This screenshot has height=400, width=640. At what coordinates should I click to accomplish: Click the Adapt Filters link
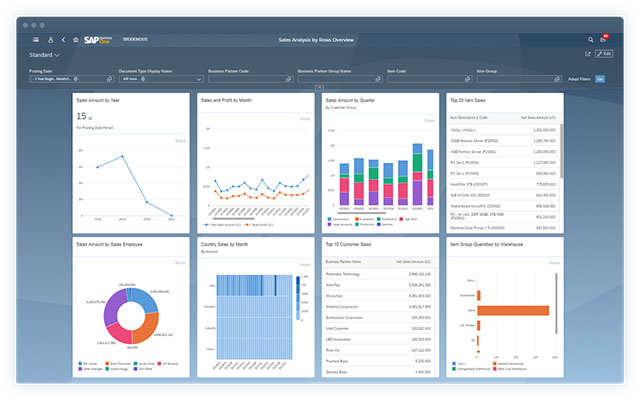tap(579, 78)
